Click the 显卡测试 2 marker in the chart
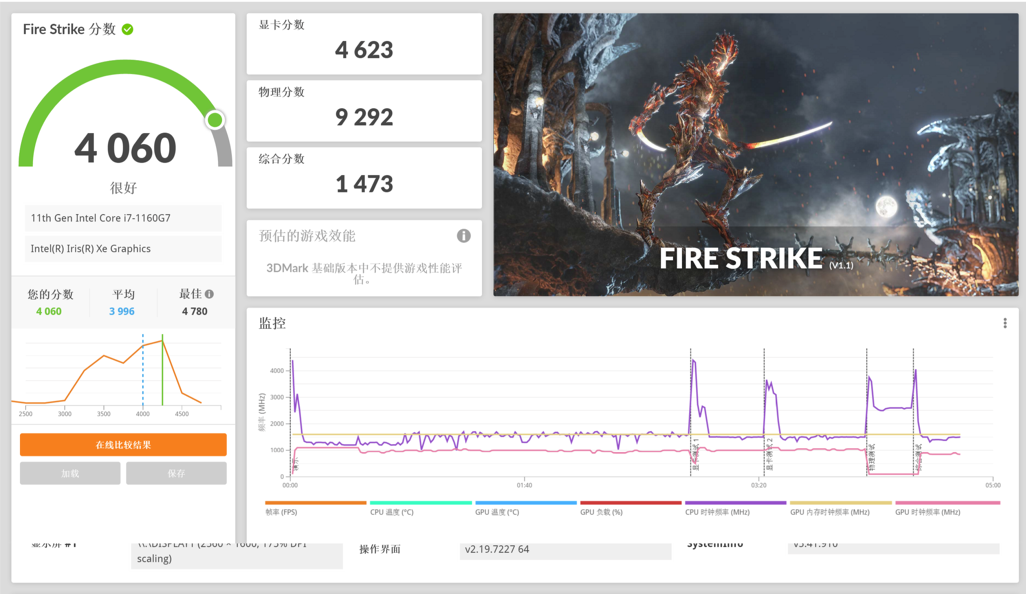 (x=770, y=455)
